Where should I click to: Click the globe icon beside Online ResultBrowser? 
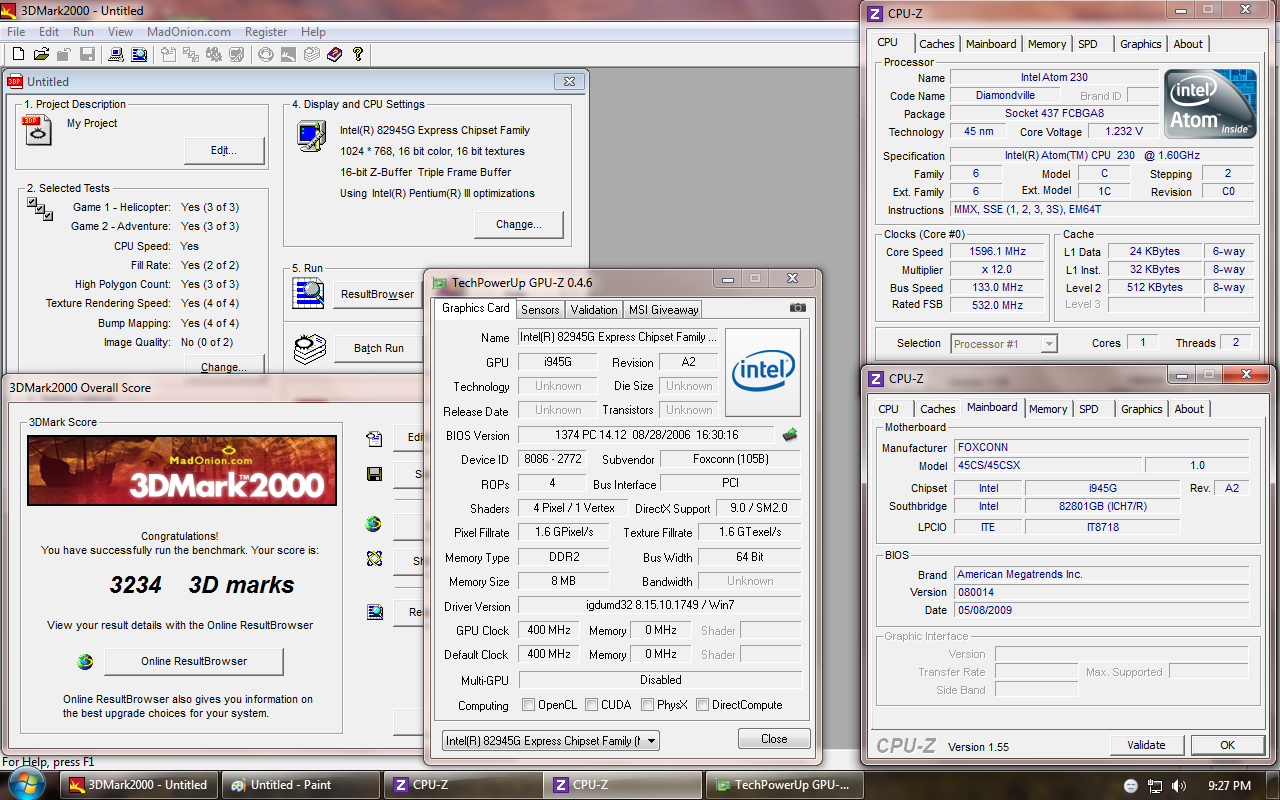click(x=85, y=661)
